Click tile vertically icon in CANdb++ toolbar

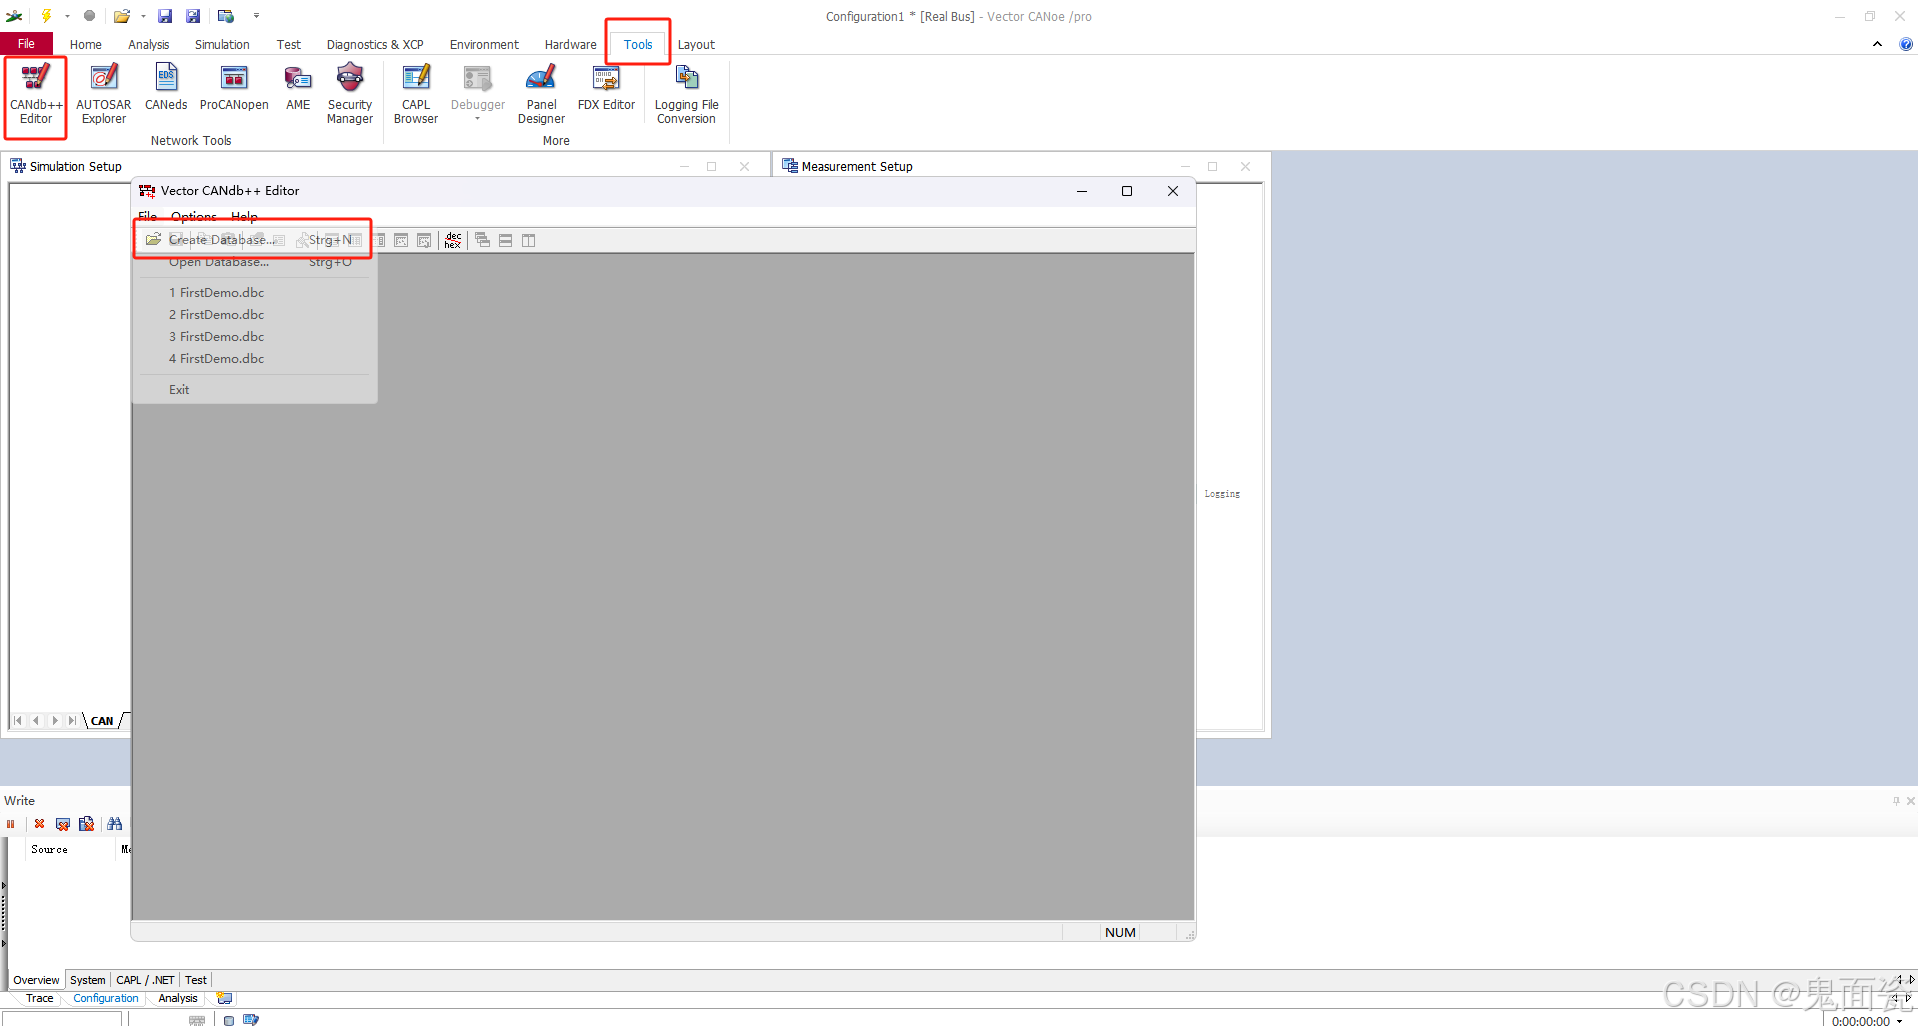point(529,240)
